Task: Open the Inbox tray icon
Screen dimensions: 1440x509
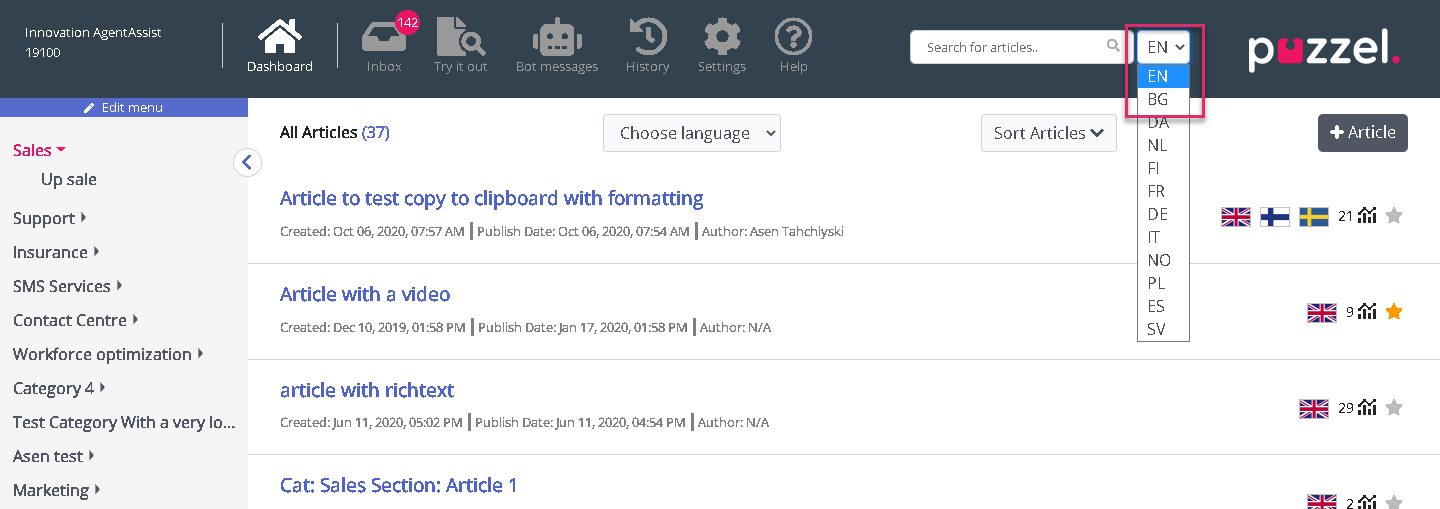Action: click(384, 40)
